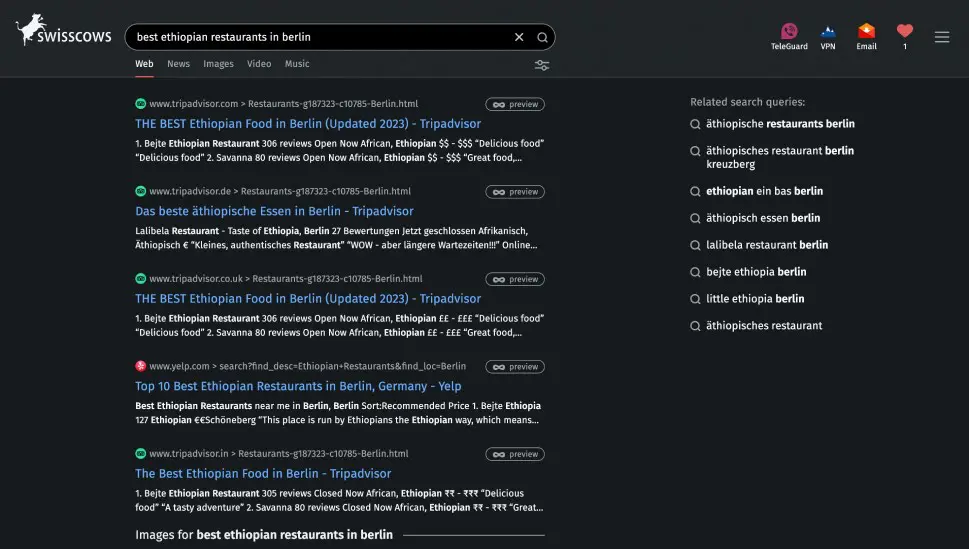
Task: Clear the search query with X icon
Action: 519,37
